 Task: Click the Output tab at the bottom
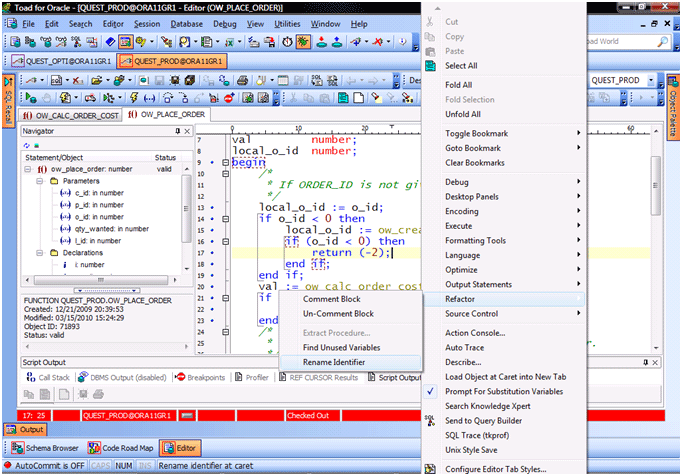(x=26, y=429)
